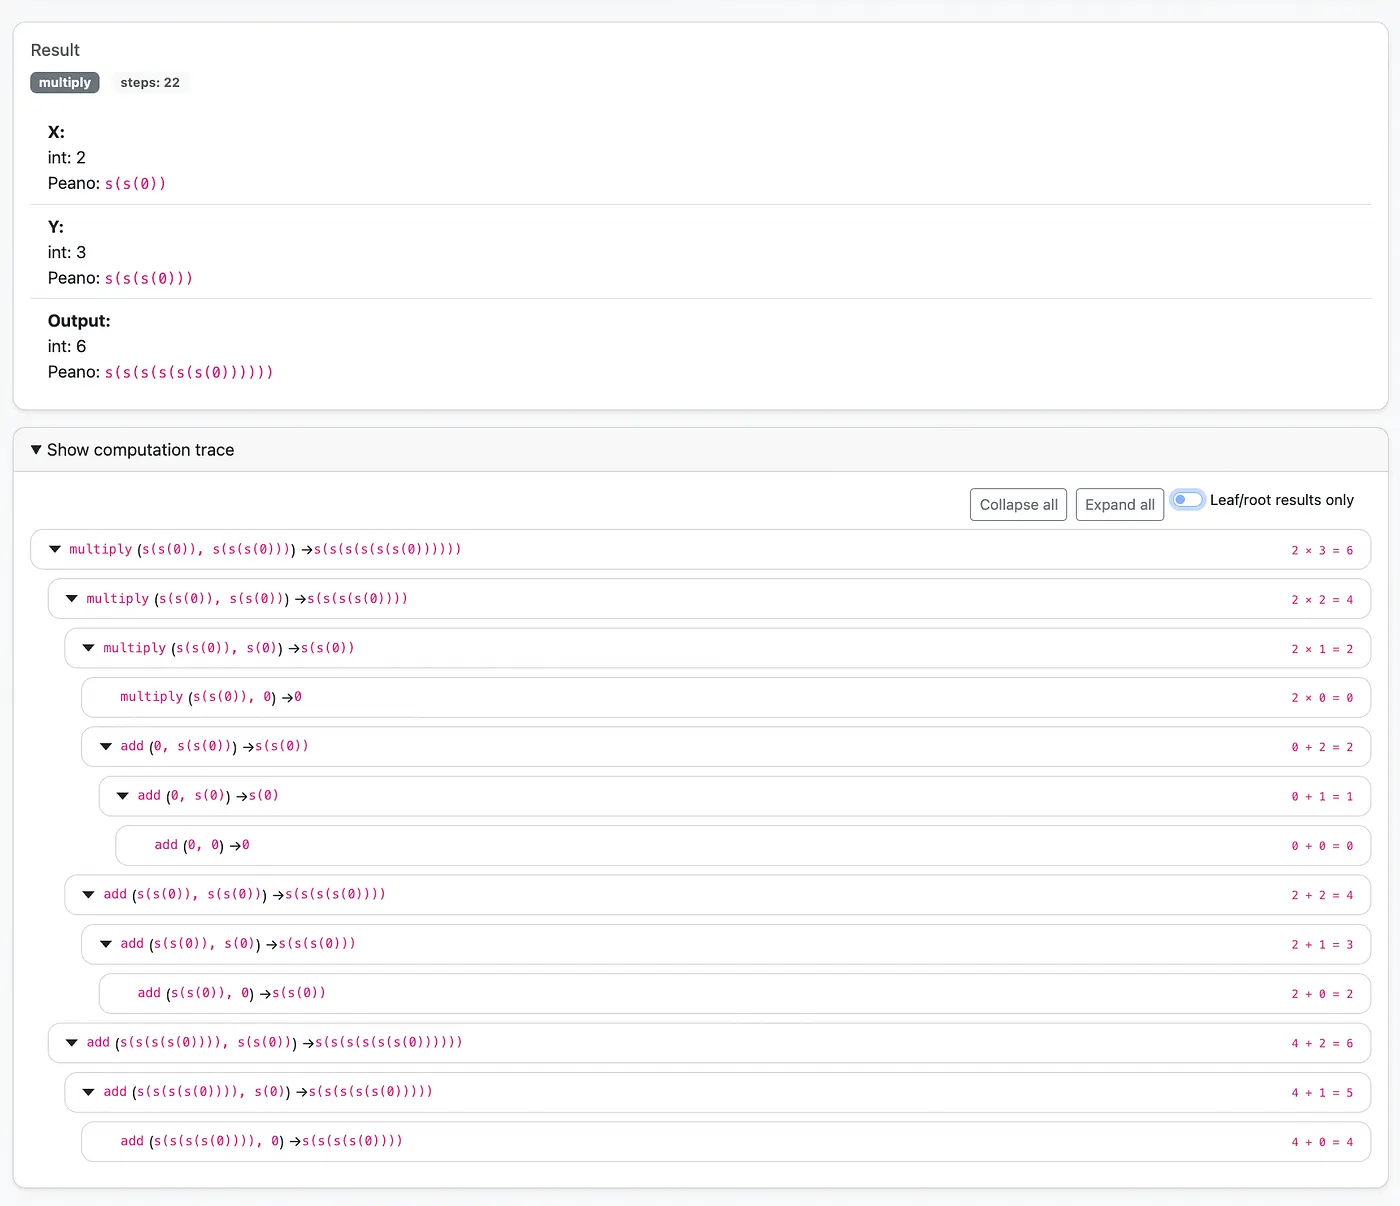This screenshot has height=1206, width=1400.
Task: Select the add 2 + 0 = 2 leaf row
Action: point(733,993)
